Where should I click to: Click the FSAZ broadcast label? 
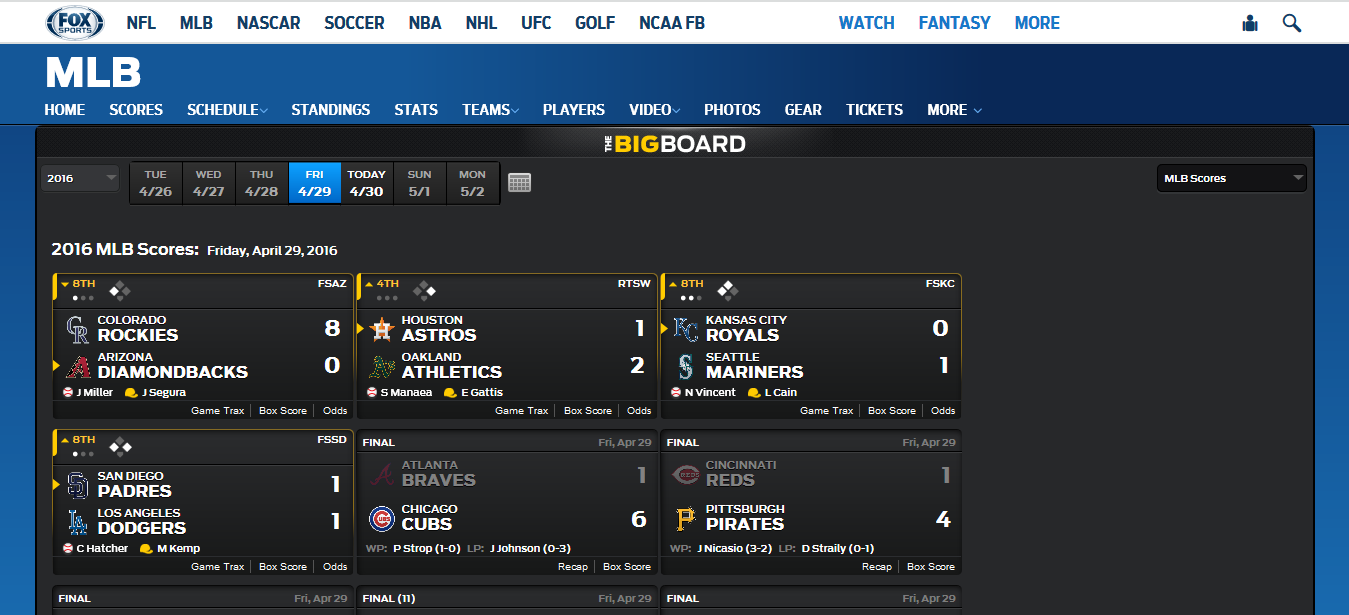pos(332,284)
